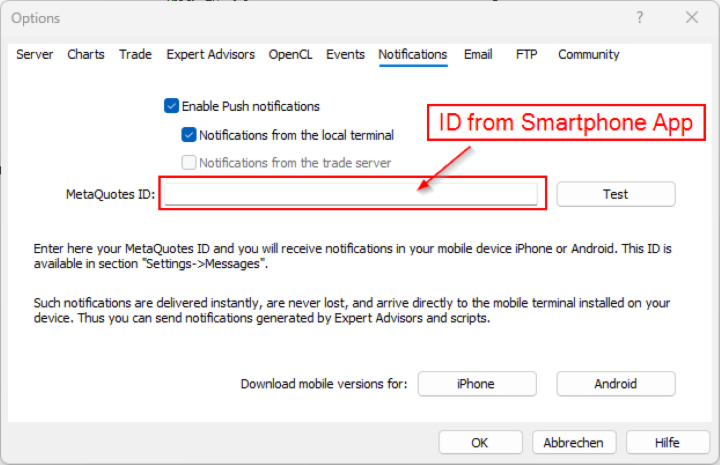Toggle Notifications from the local terminal
This screenshot has height=465, width=720.
(189, 135)
